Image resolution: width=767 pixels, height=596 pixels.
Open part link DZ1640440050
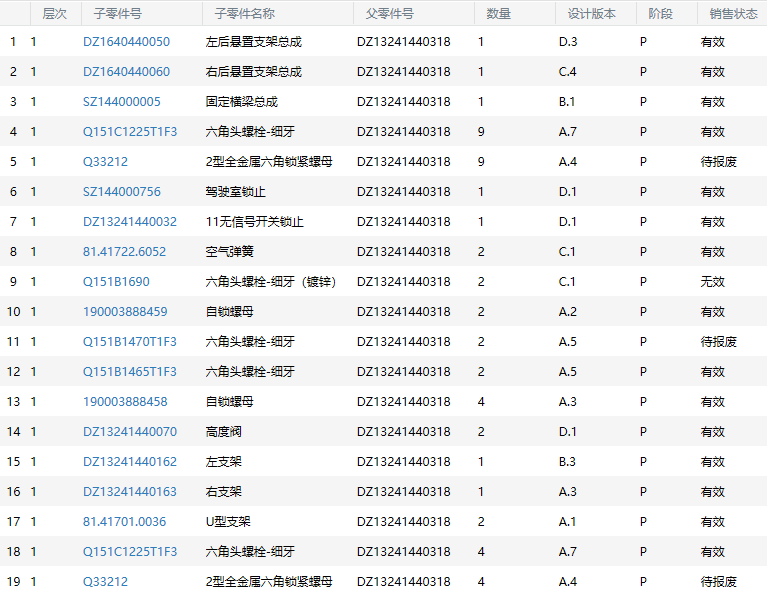pos(126,42)
